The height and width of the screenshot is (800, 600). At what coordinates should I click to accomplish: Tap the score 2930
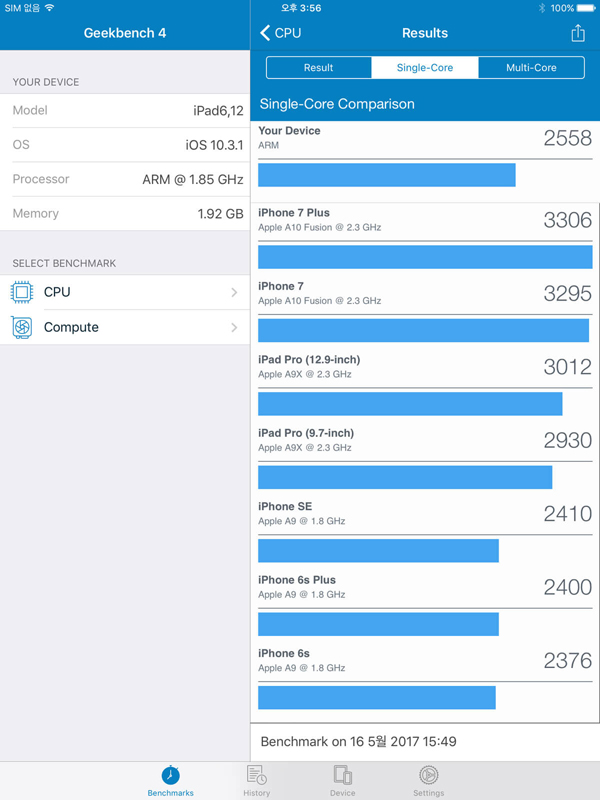coord(567,440)
